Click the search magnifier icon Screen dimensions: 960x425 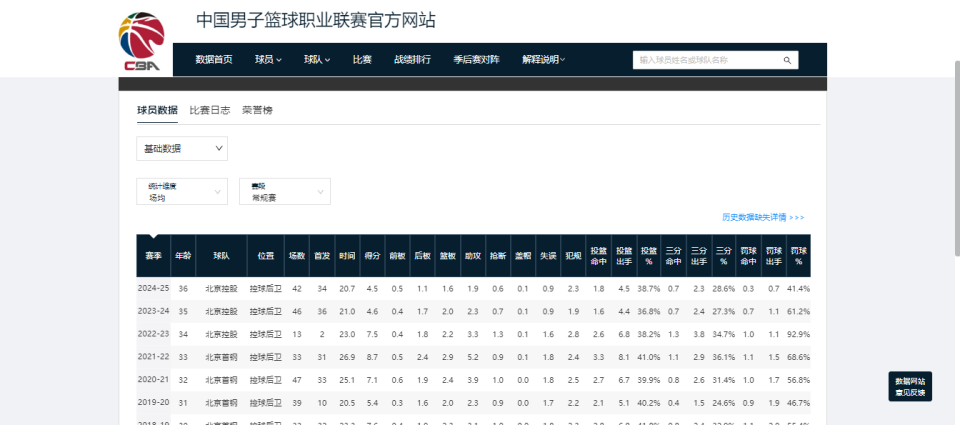(x=787, y=60)
